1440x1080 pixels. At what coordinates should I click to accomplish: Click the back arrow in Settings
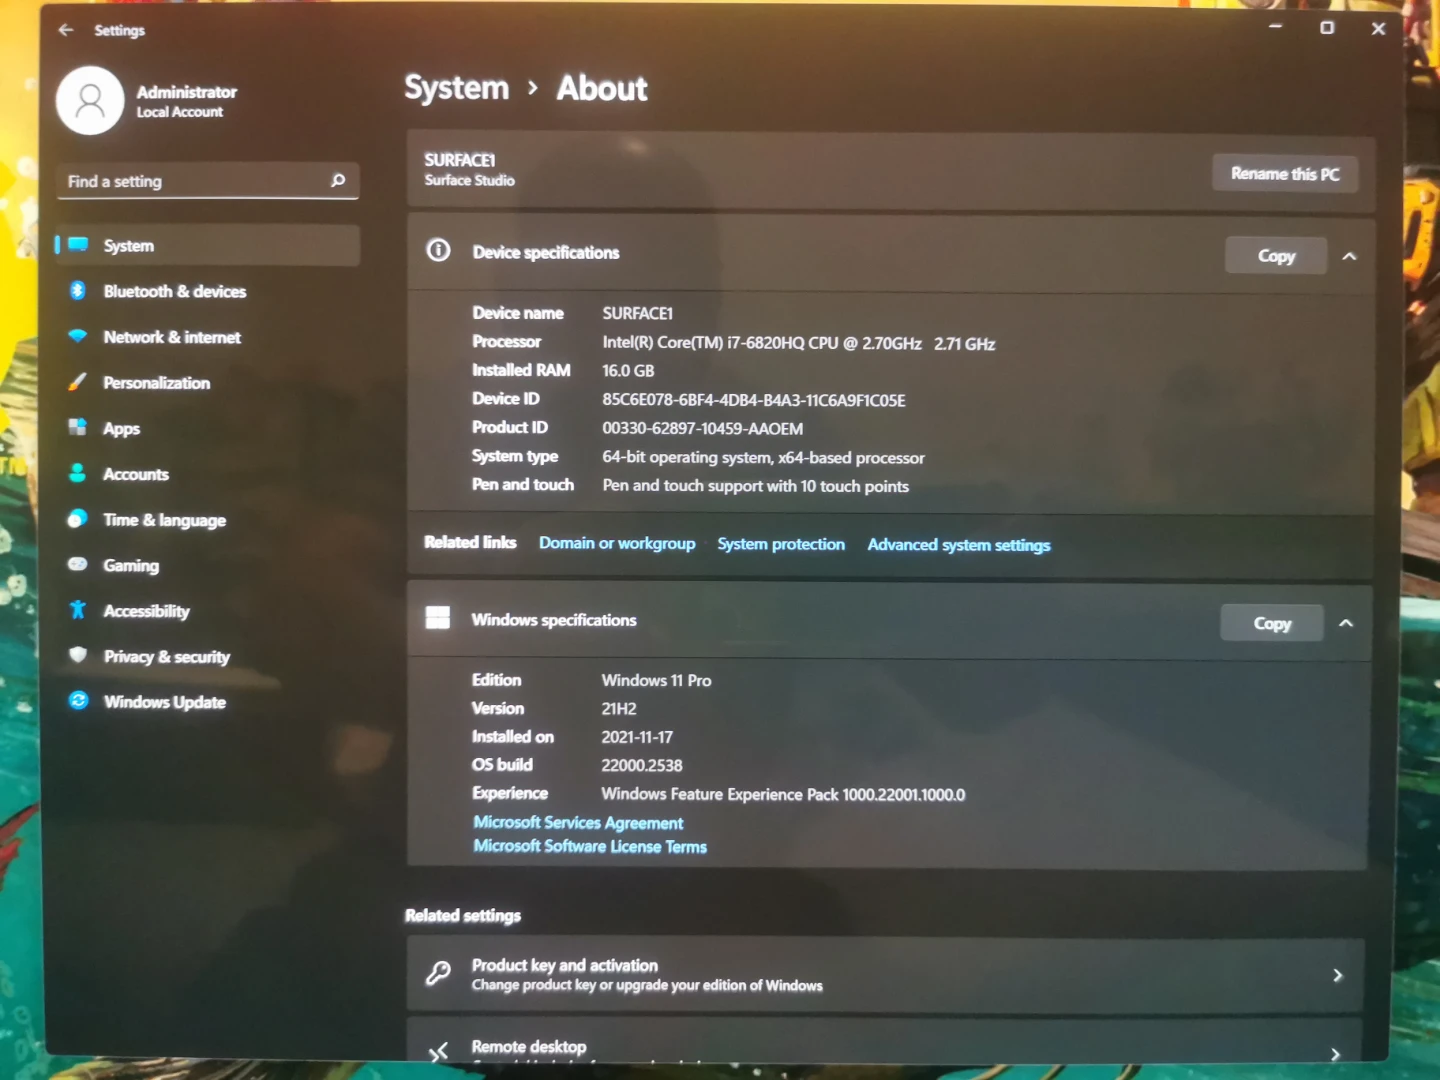(x=66, y=30)
